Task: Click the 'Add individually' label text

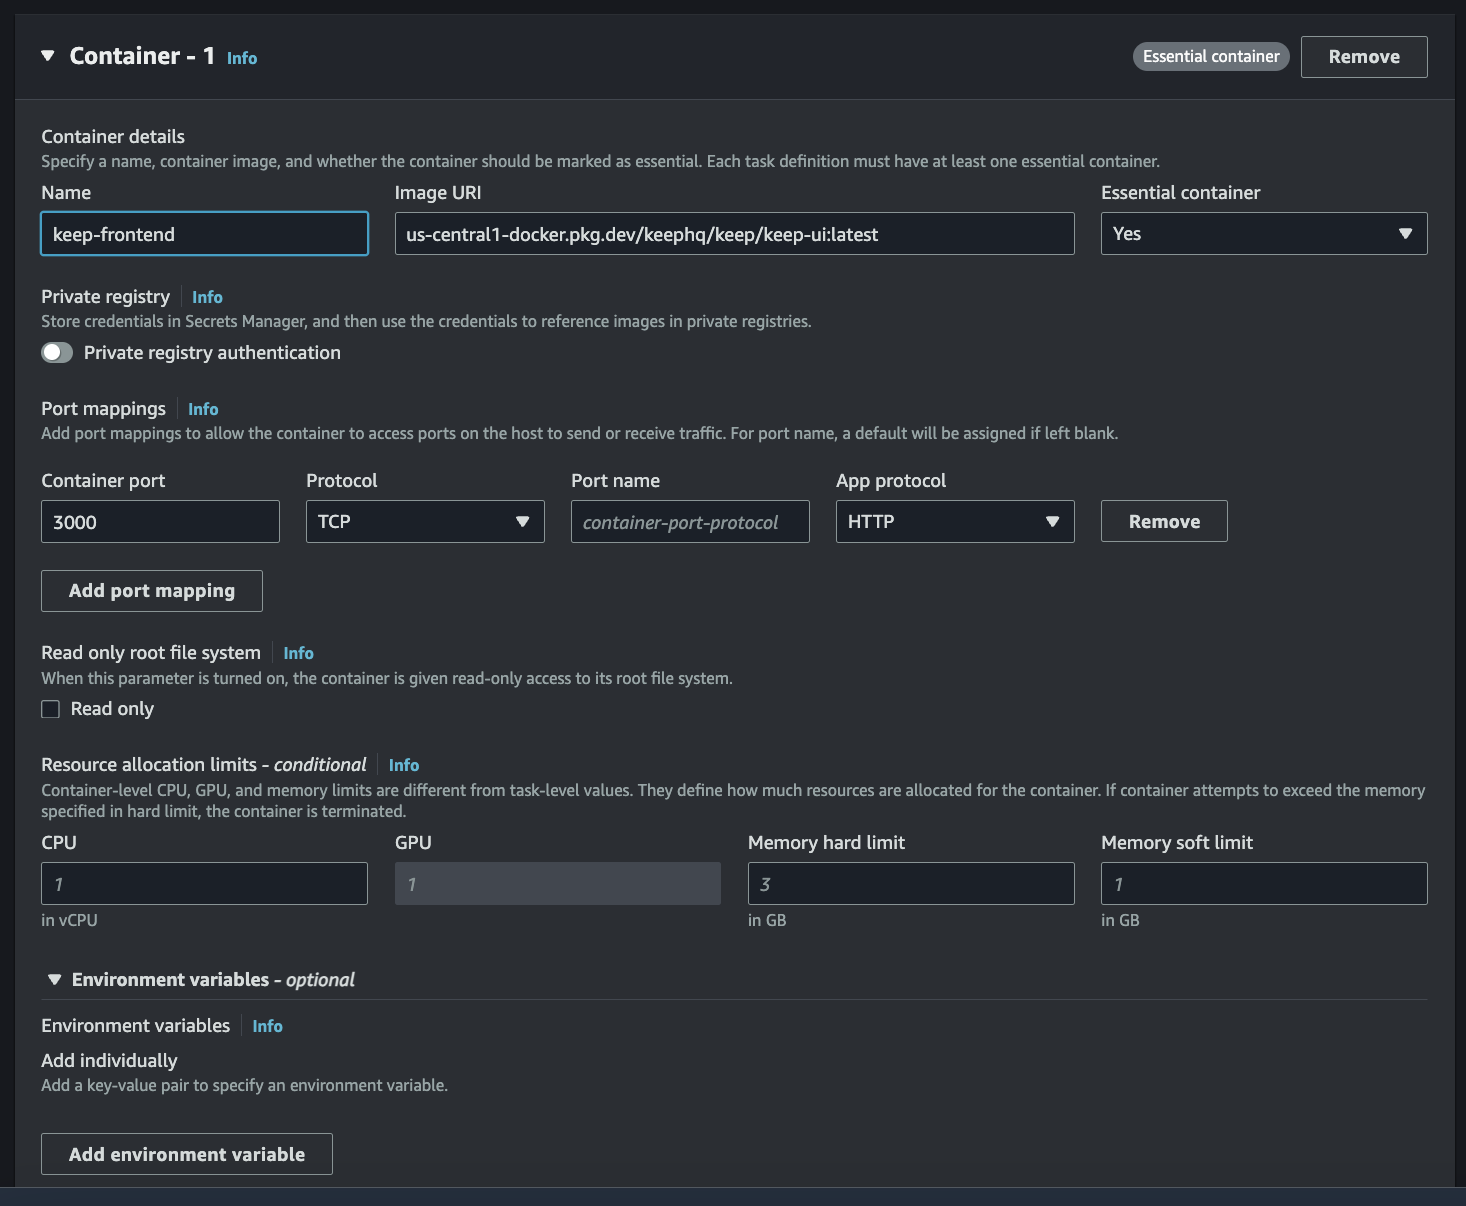Action: point(109,1060)
